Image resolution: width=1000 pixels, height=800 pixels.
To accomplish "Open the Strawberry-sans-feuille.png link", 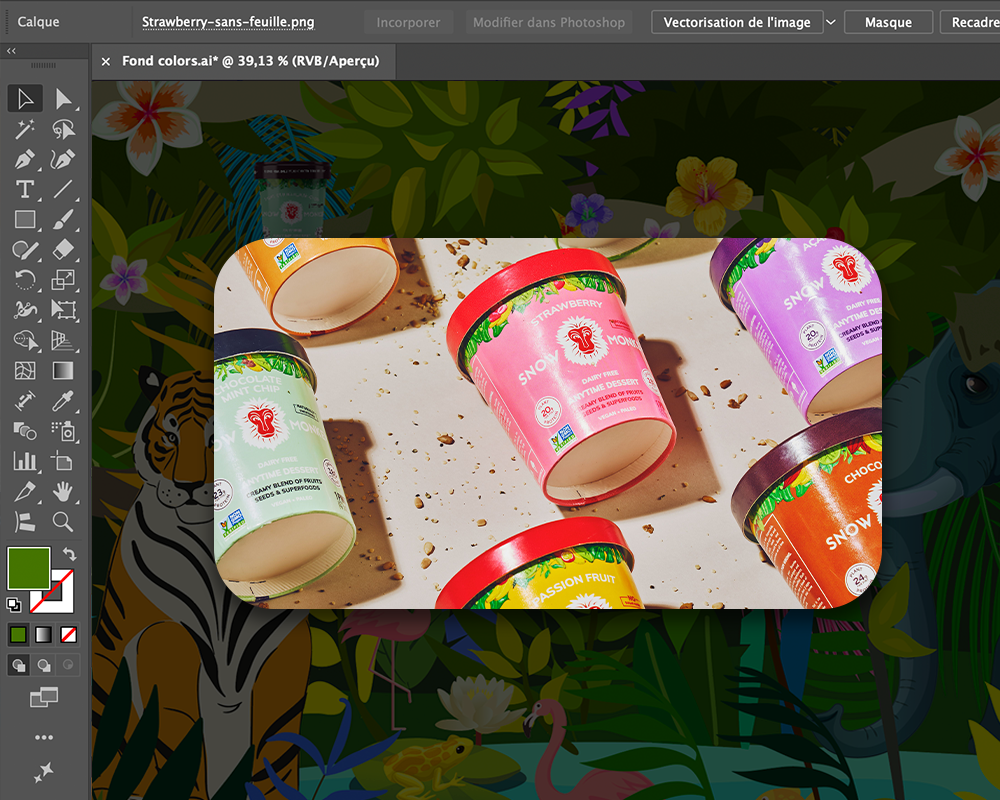I will [228, 22].
